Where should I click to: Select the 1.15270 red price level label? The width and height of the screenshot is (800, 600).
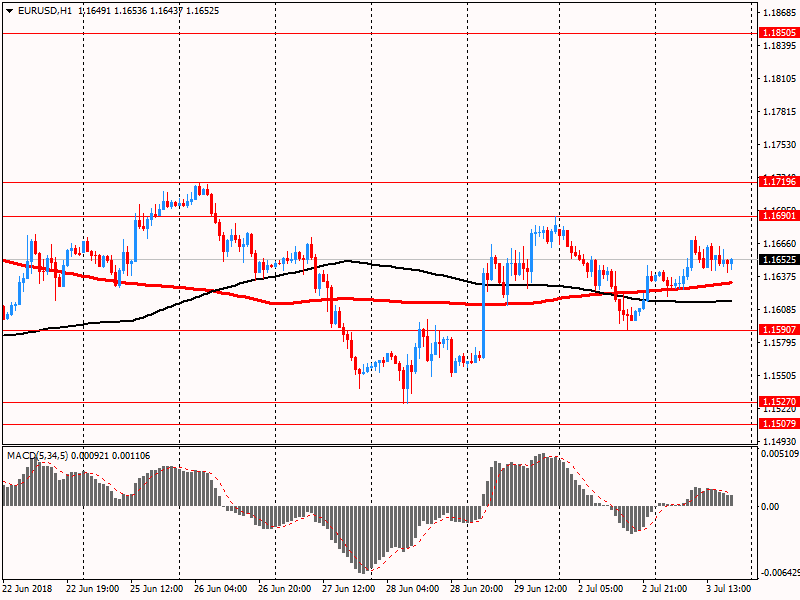pyautogui.click(x=779, y=402)
